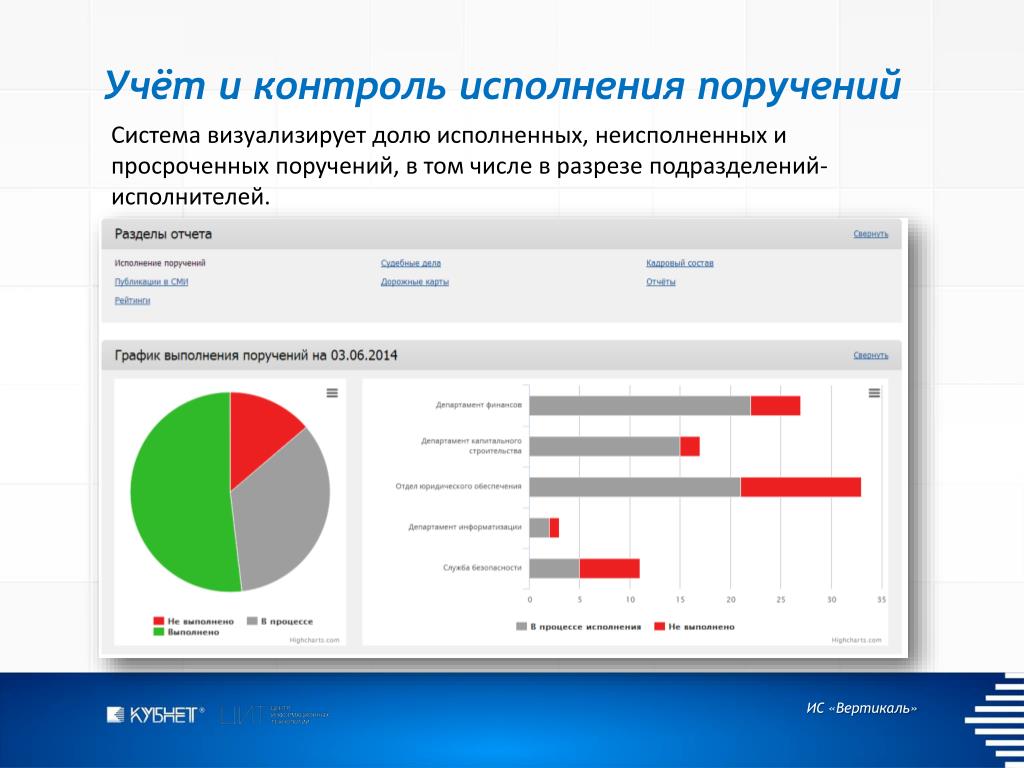Open the Кадровый состав section

(680, 263)
